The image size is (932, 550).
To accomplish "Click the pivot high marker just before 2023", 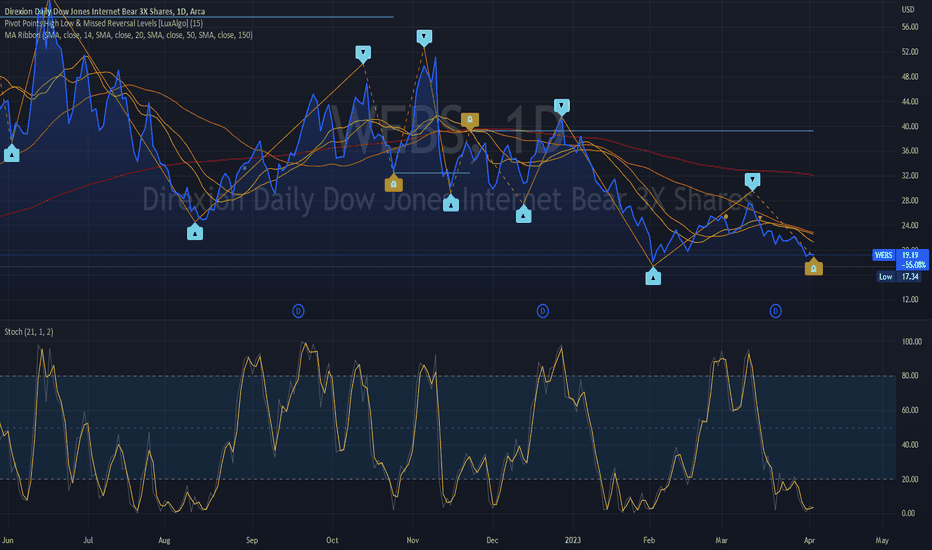I will click(561, 106).
